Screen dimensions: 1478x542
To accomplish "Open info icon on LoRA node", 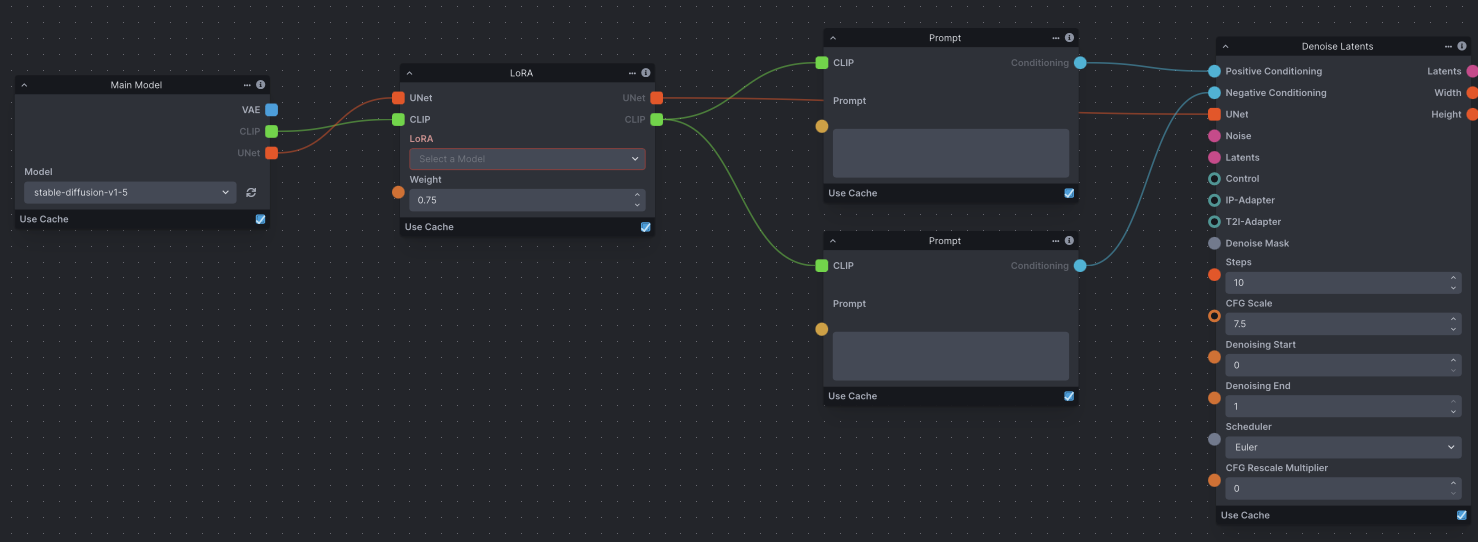I will pyautogui.click(x=646, y=73).
